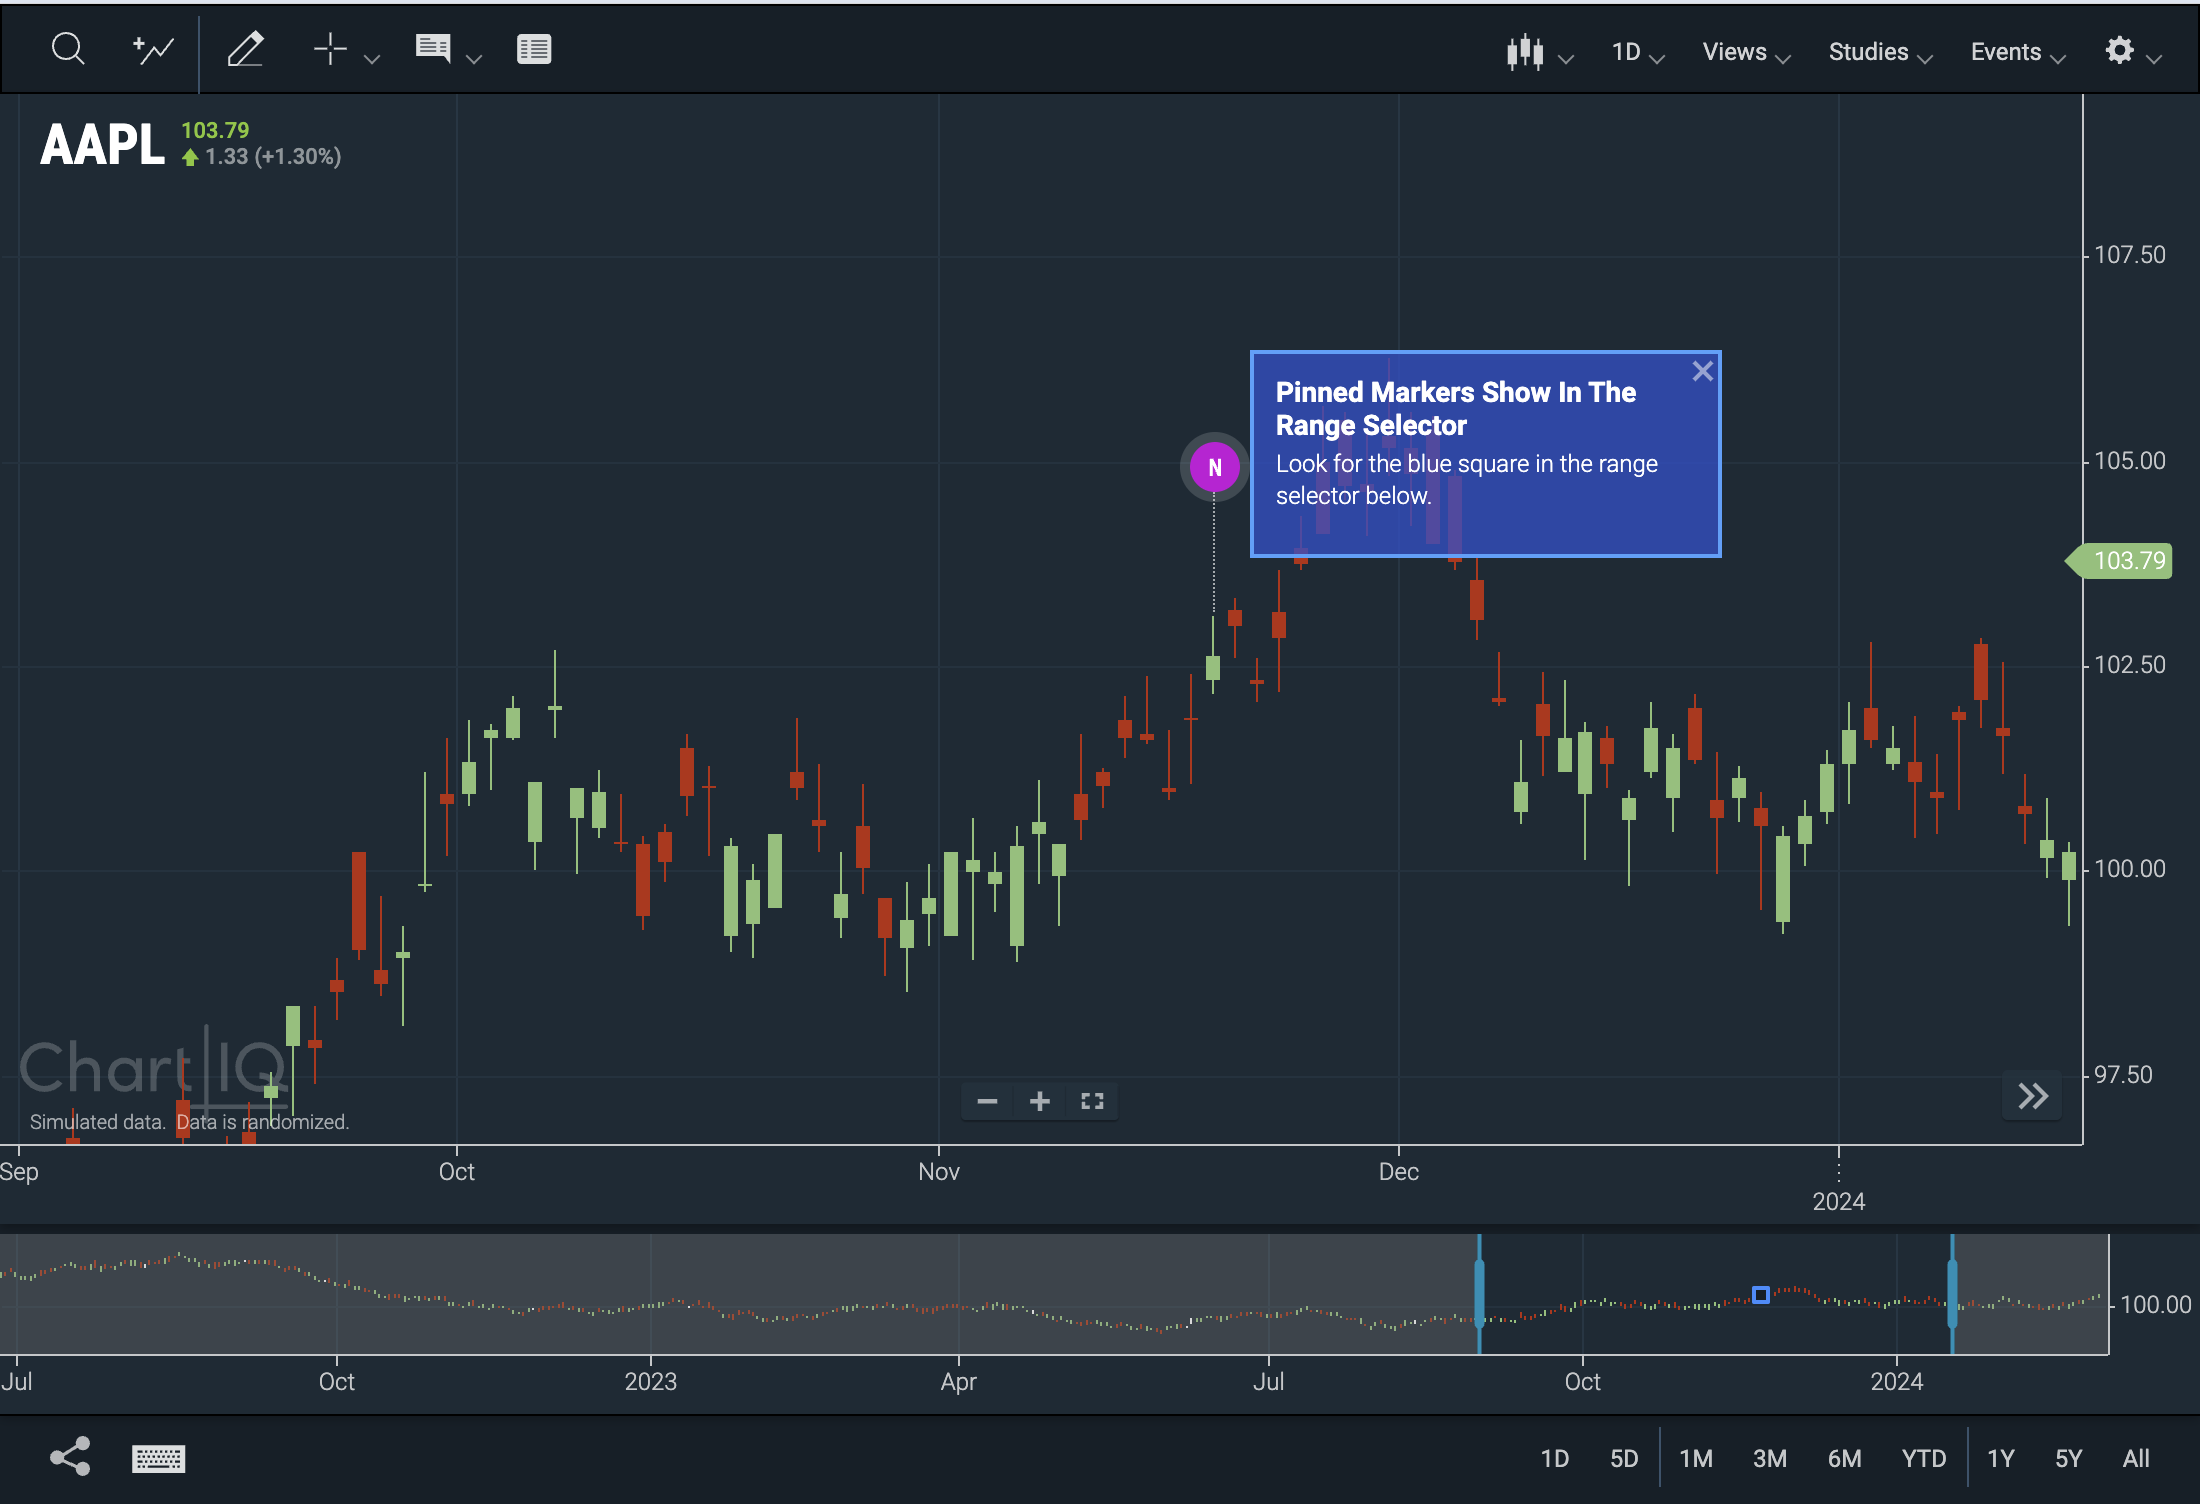
Task: Click the add comparison series icon
Action: click(x=153, y=49)
